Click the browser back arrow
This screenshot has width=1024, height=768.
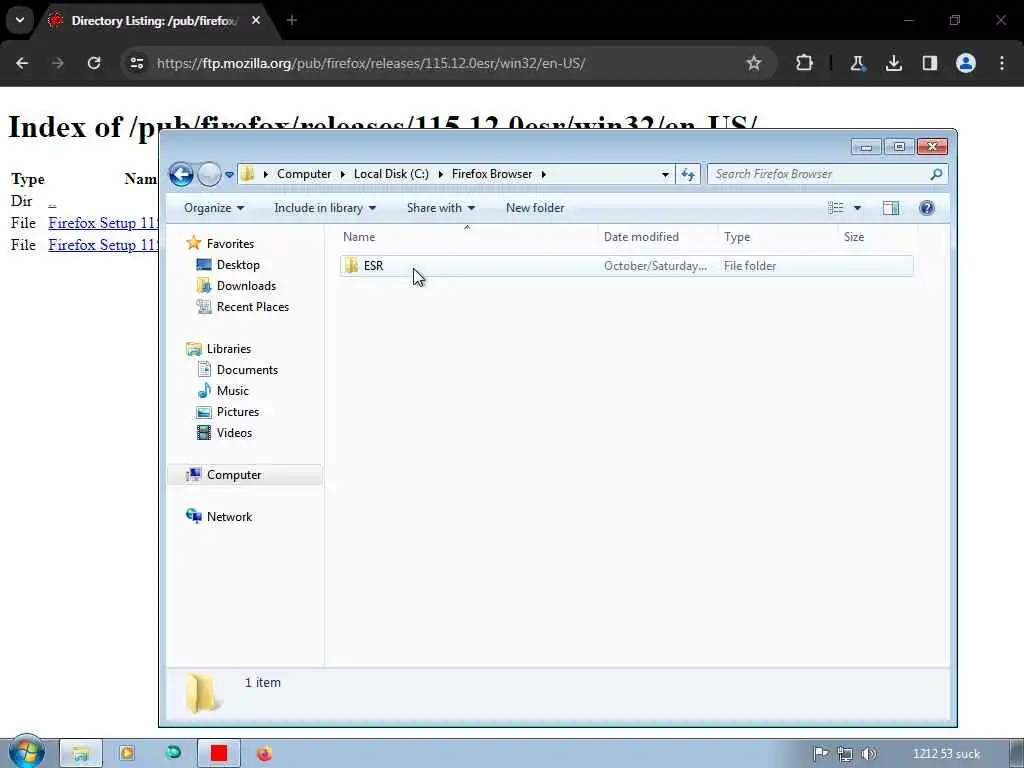(x=22, y=63)
